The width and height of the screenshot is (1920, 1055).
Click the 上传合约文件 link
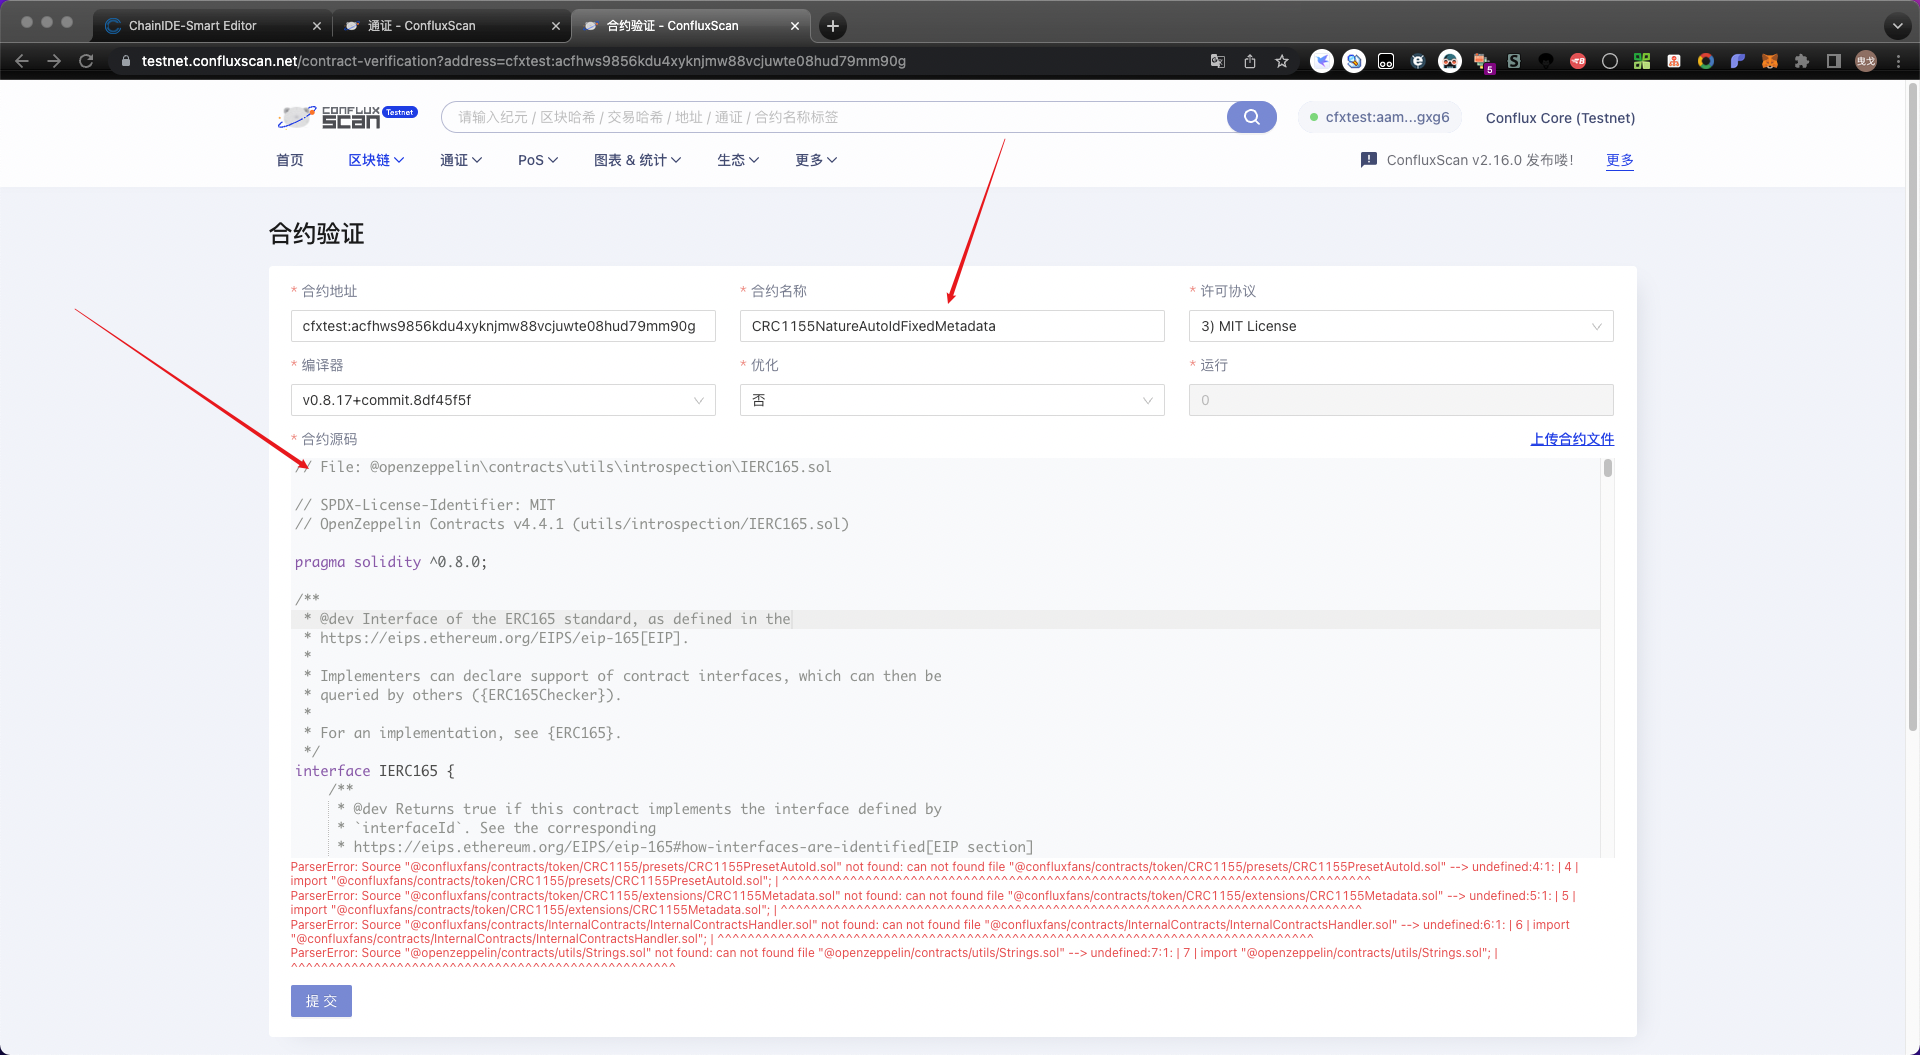[x=1572, y=439]
